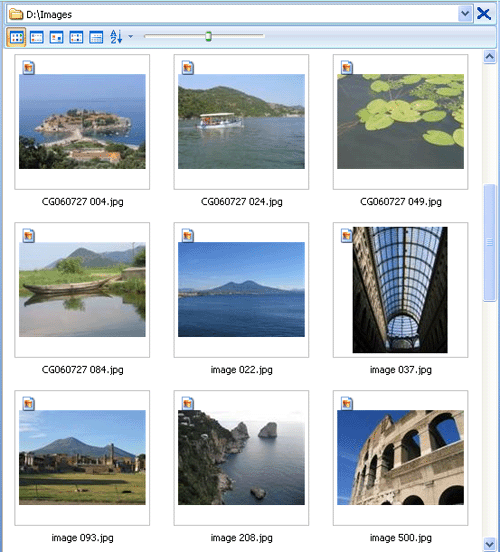
Task: Click the scrollbar down arrow
Action: pyautogui.click(x=489, y=543)
